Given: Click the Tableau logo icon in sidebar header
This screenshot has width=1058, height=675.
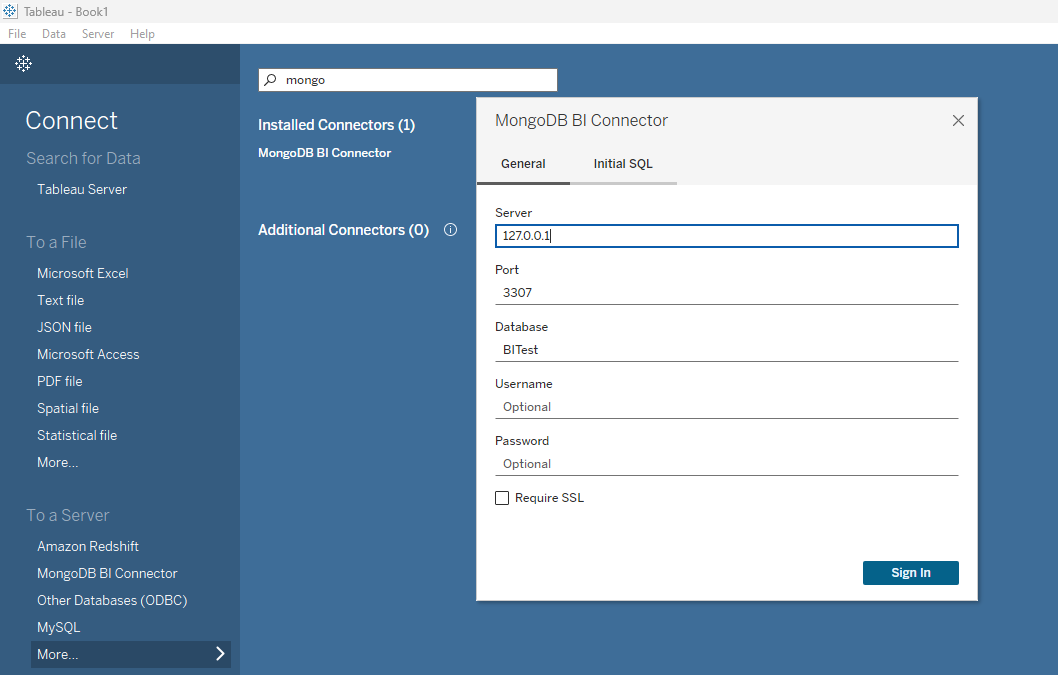Looking at the screenshot, I should [x=24, y=63].
